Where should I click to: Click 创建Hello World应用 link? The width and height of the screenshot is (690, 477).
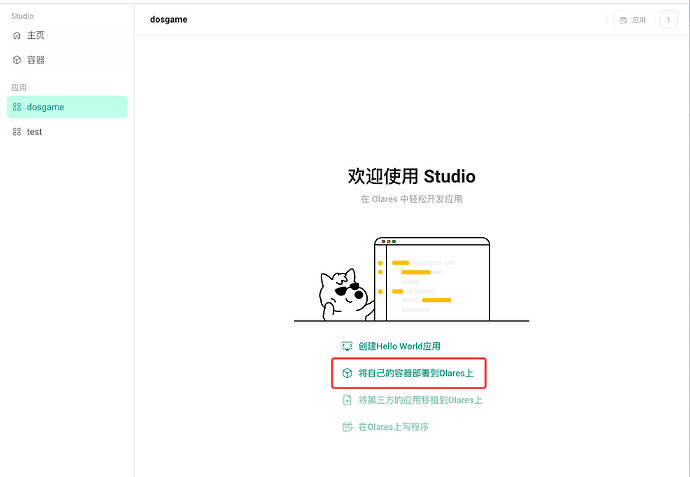(399, 346)
